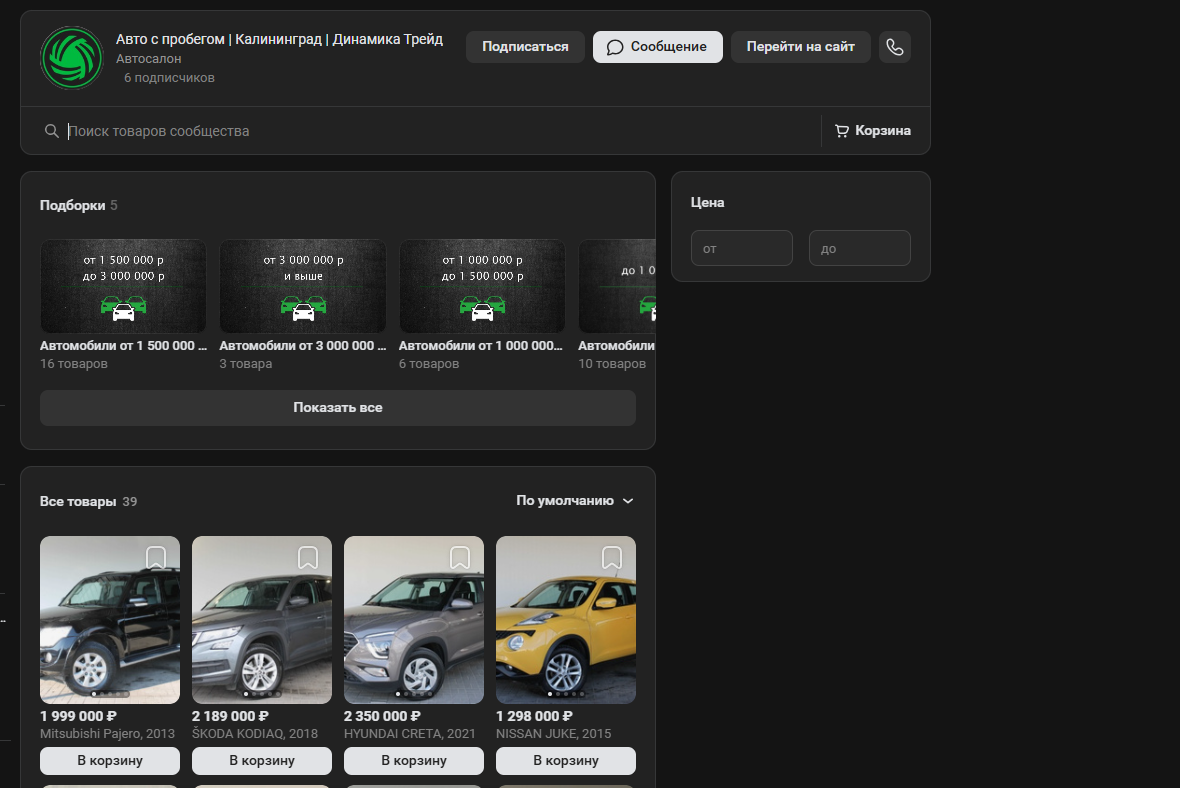Viewport: 1180px width, 788px height.
Task: Bookmark the HYUNDAI CRETA listing
Action: (x=460, y=558)
